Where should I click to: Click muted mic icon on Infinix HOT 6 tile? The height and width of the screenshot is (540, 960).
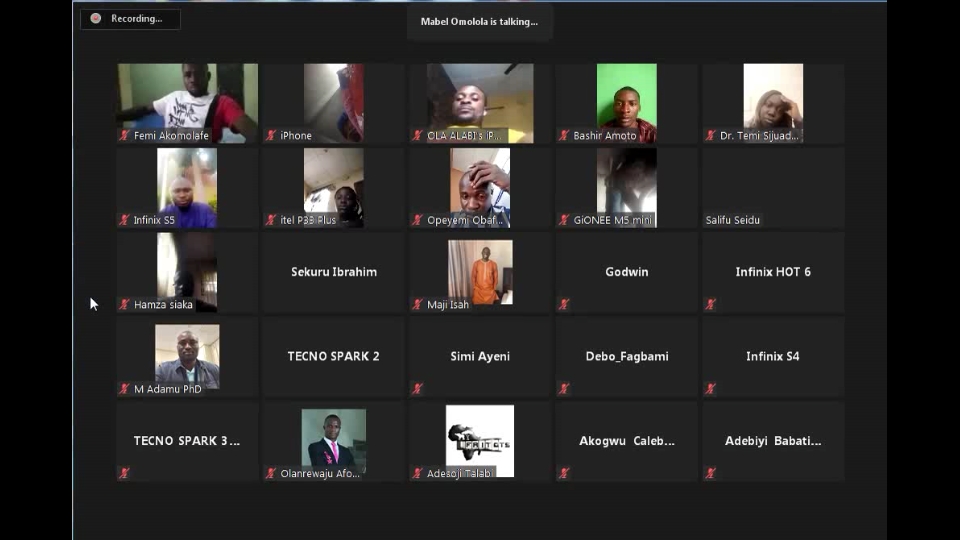[710, 304]
